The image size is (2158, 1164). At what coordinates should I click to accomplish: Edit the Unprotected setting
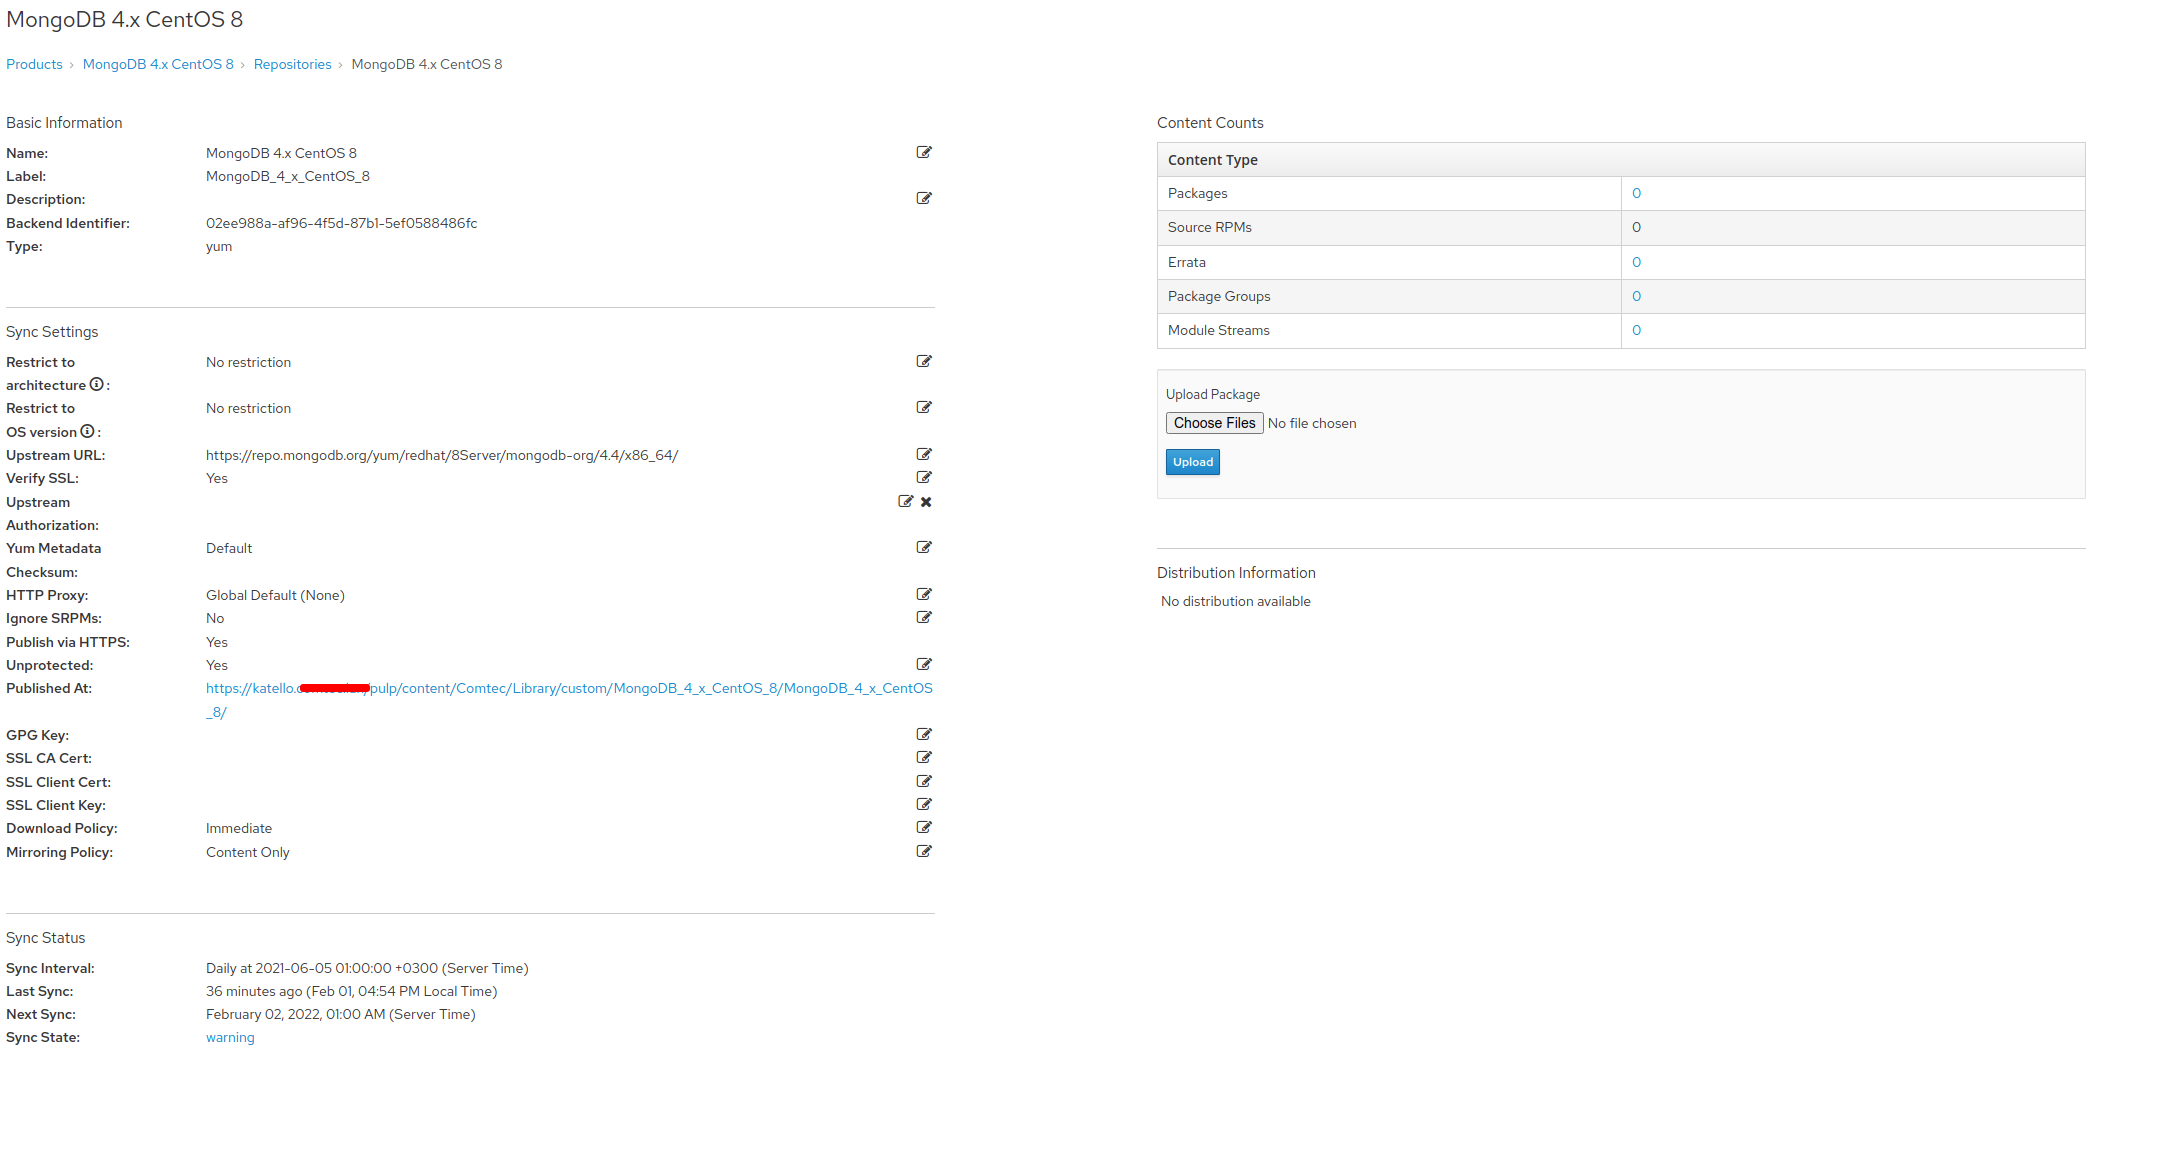click(x=924, y=664)
